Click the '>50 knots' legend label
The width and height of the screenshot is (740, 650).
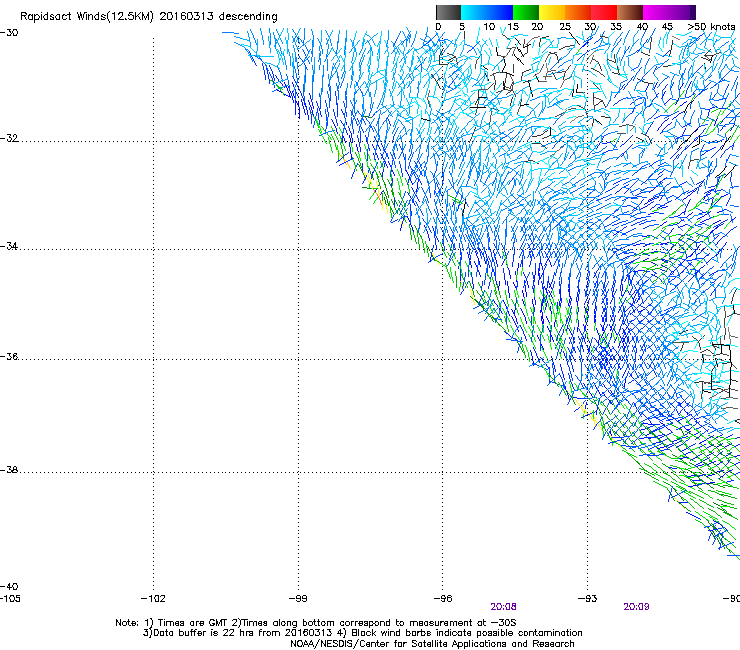click(x=711, y=27)
